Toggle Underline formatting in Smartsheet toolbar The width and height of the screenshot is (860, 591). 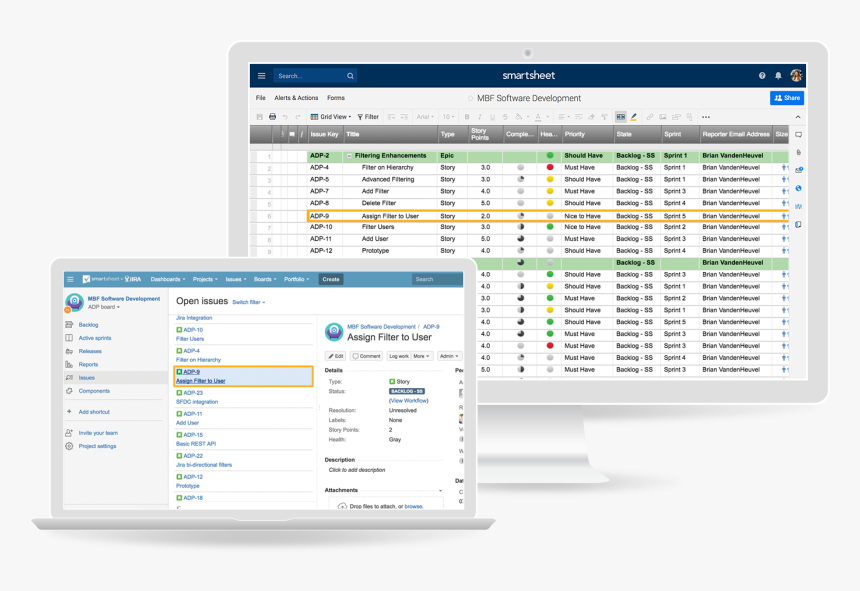click(492, 117)
